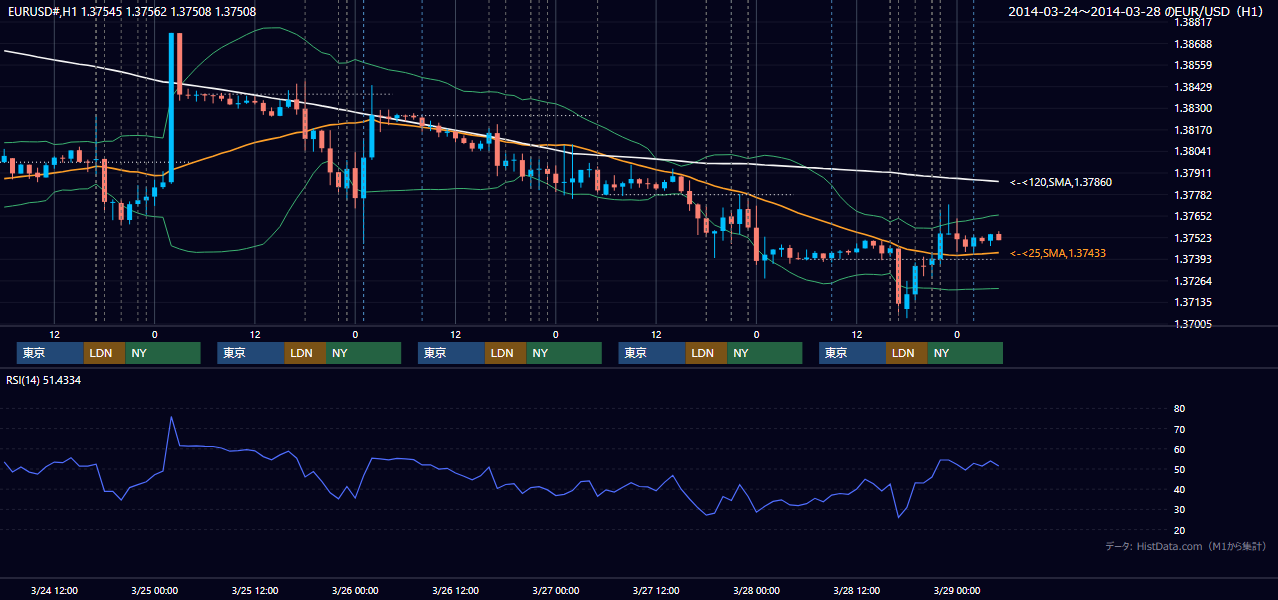The image size is (1278, 600).
Task: Click the LDN session block for 3/24
Action: pos(104,353)
